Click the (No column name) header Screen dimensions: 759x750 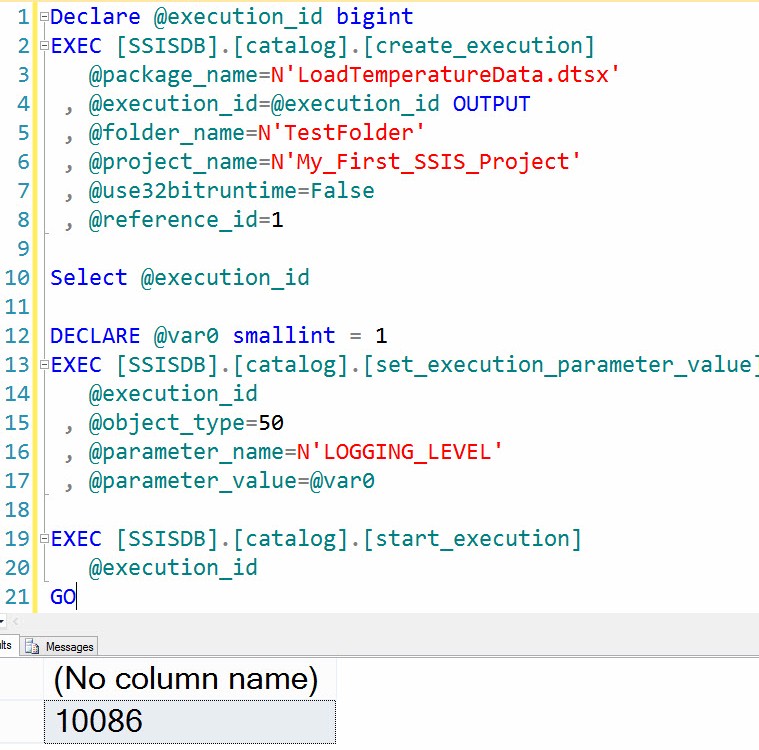tap(190, 679)
